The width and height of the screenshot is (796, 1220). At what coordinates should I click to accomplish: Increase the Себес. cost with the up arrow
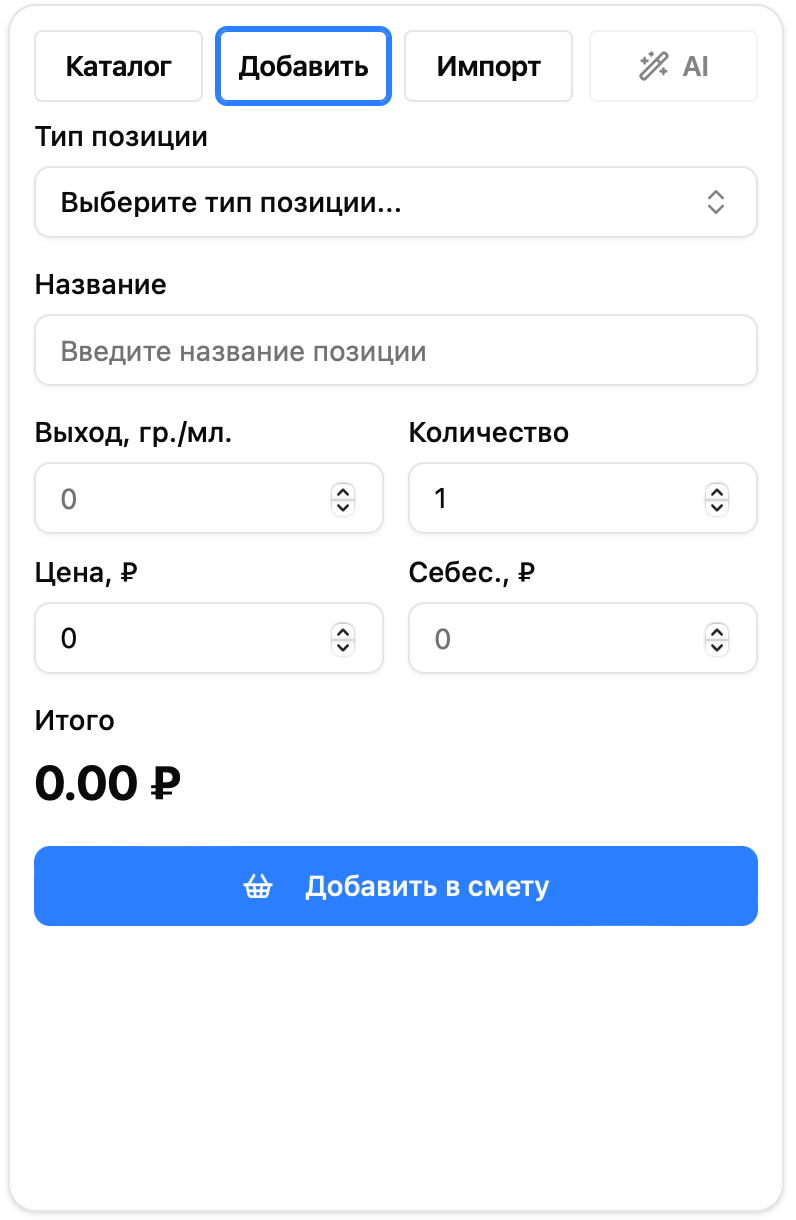(x=717, y=631)
